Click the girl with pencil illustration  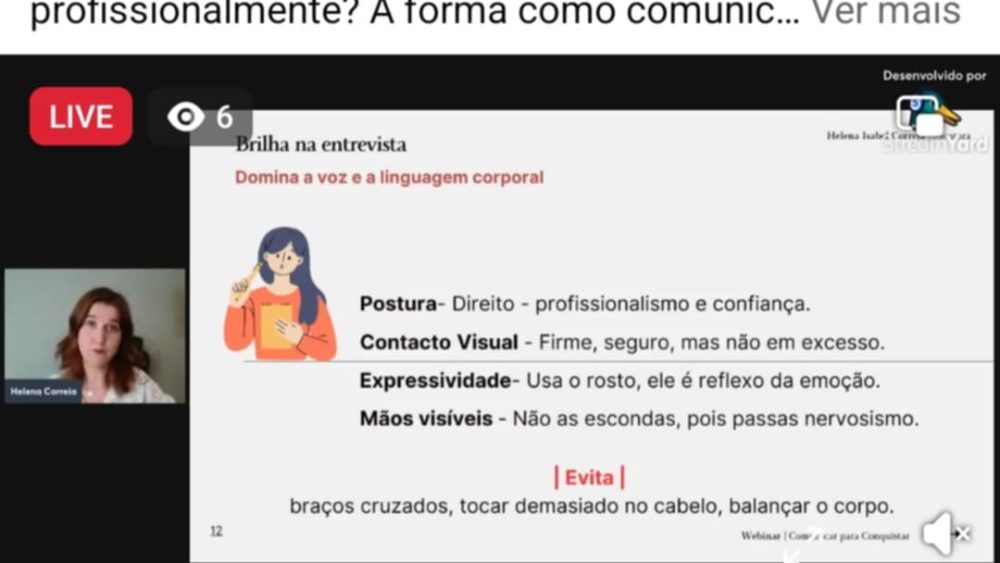pyautogui.click(x=280, y=294)
